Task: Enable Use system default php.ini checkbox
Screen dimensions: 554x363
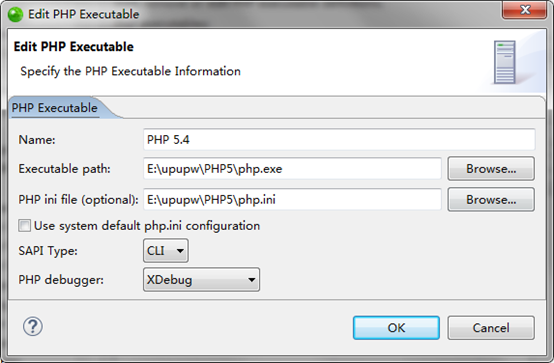Action: [x=24, y=226]
